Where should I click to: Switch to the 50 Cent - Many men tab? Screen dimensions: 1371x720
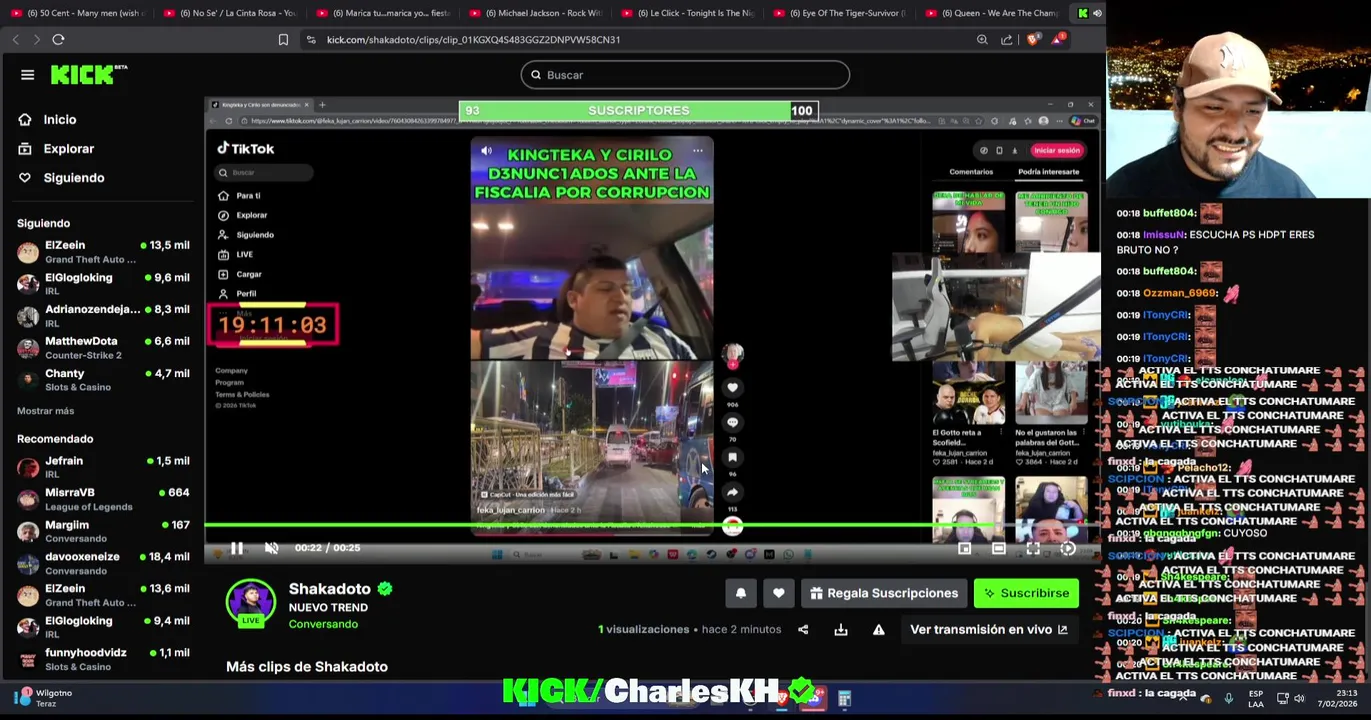78,13
